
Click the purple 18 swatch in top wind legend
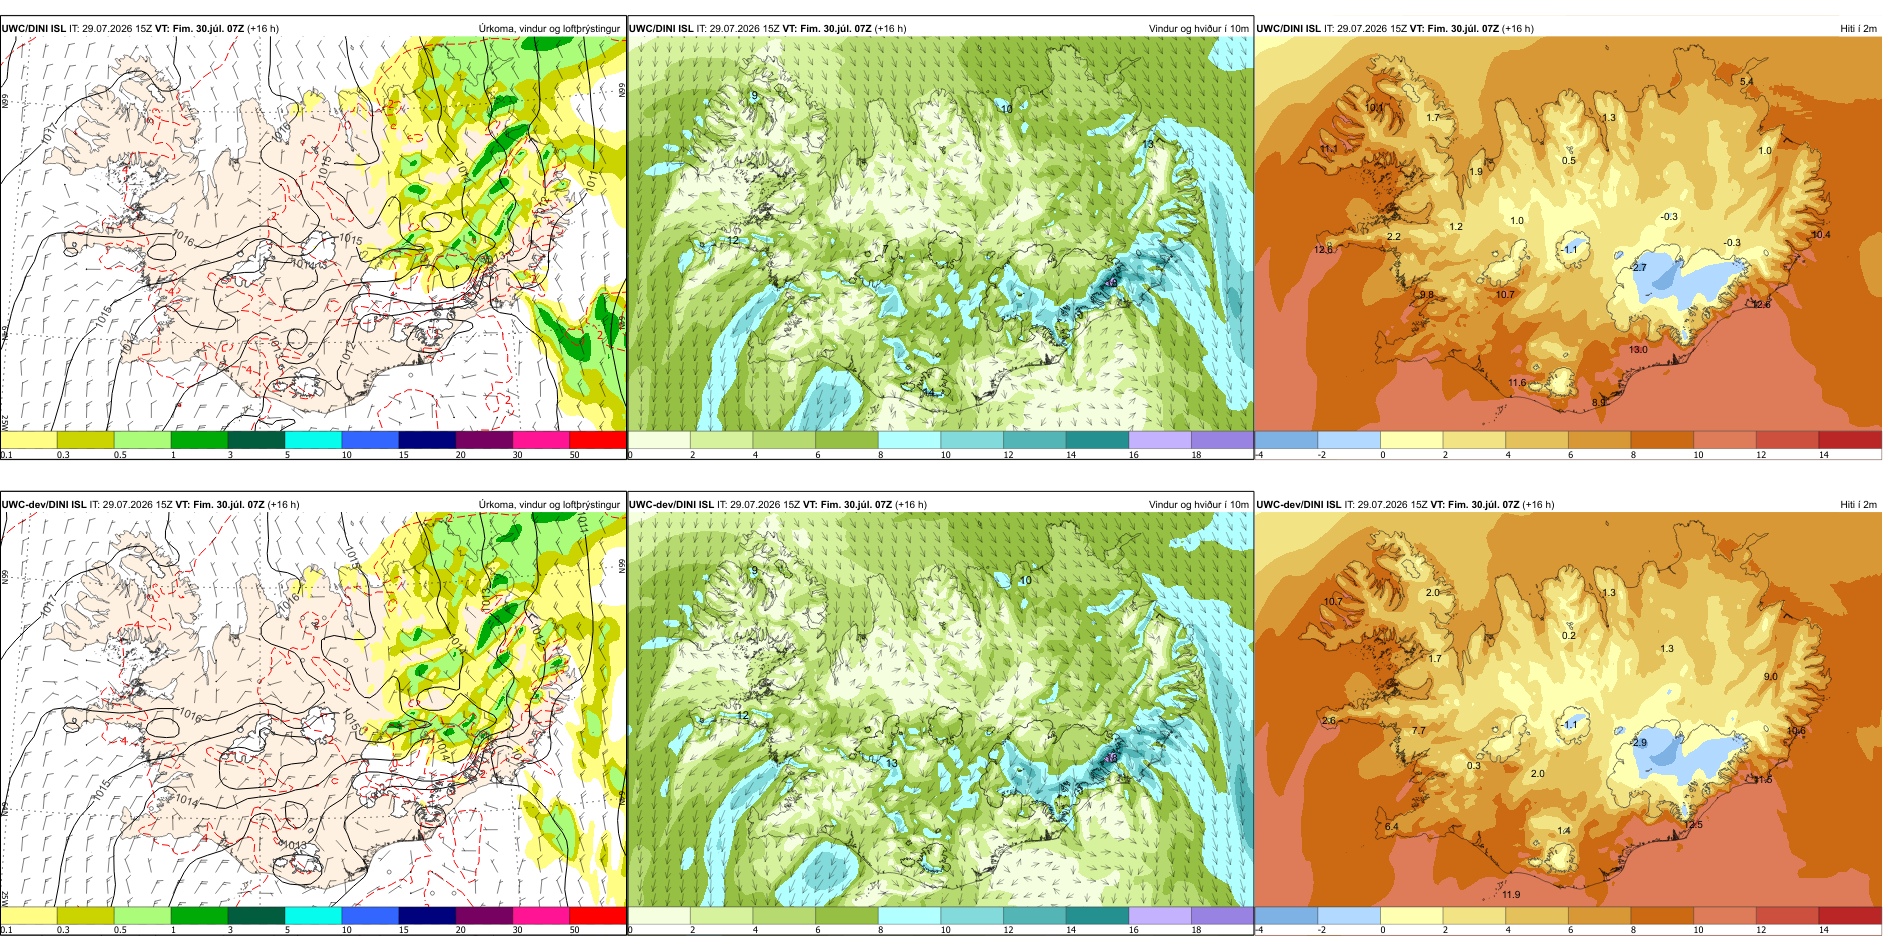(x=1222, y=439)
